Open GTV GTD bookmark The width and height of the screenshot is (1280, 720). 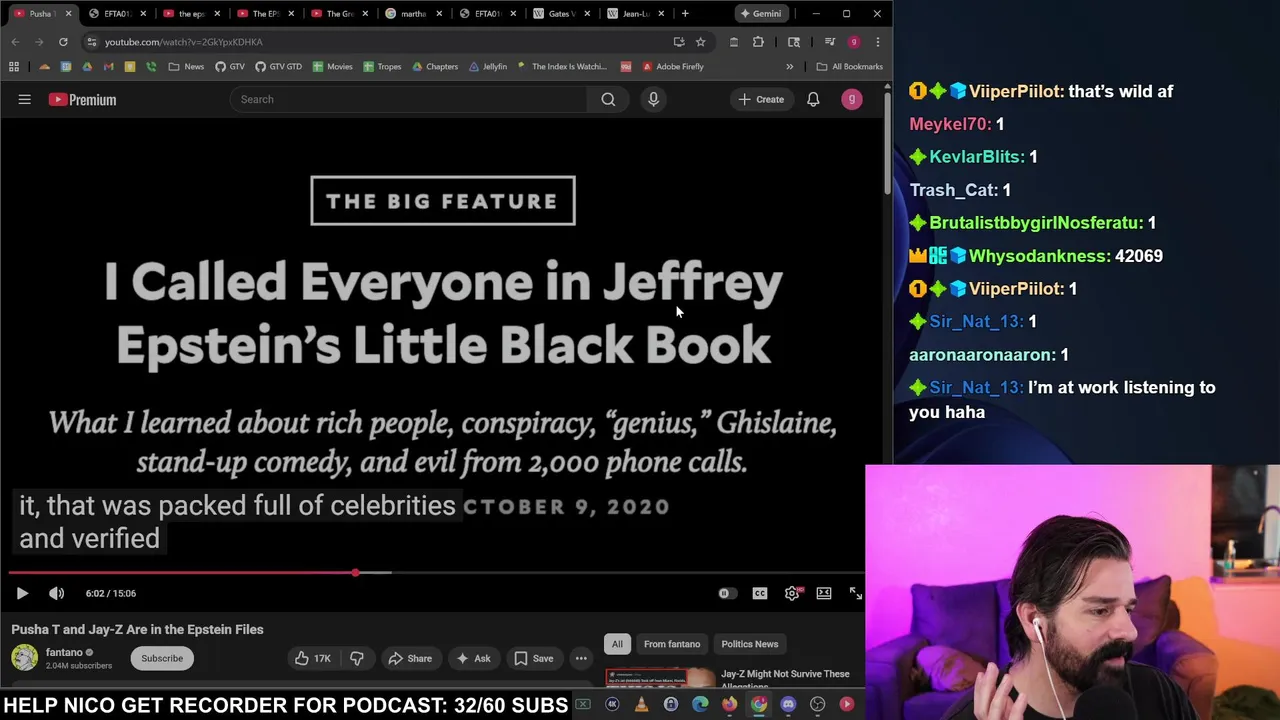click(277, 67)
